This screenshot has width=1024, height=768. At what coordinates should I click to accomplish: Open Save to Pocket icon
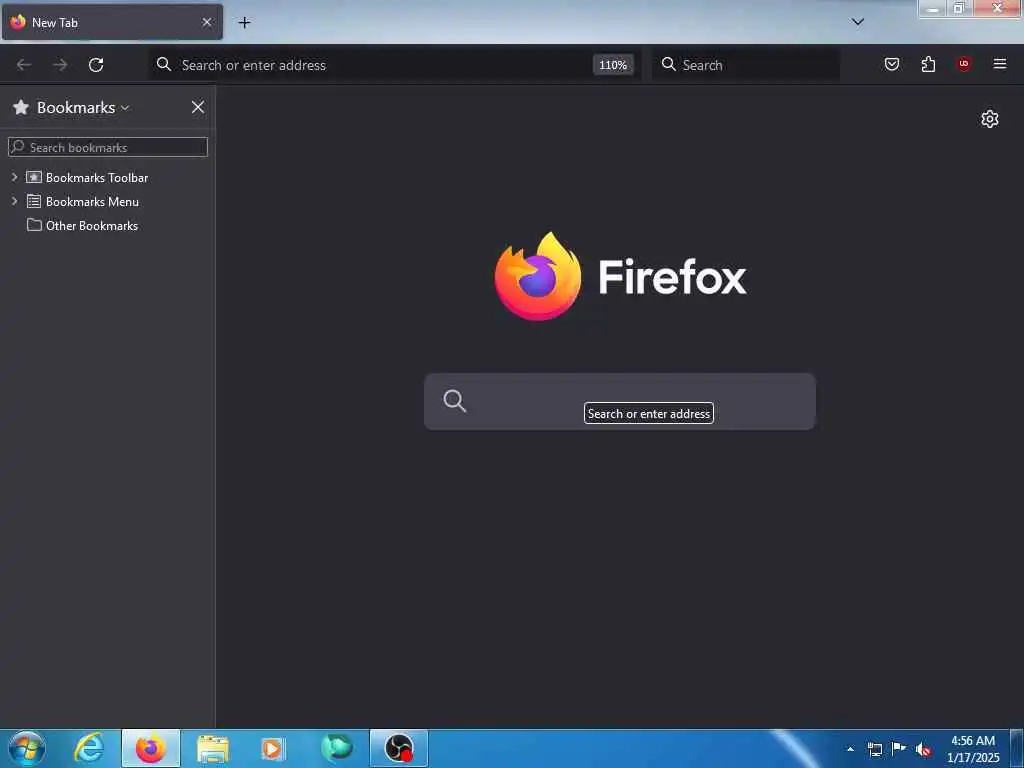[891, 64]
